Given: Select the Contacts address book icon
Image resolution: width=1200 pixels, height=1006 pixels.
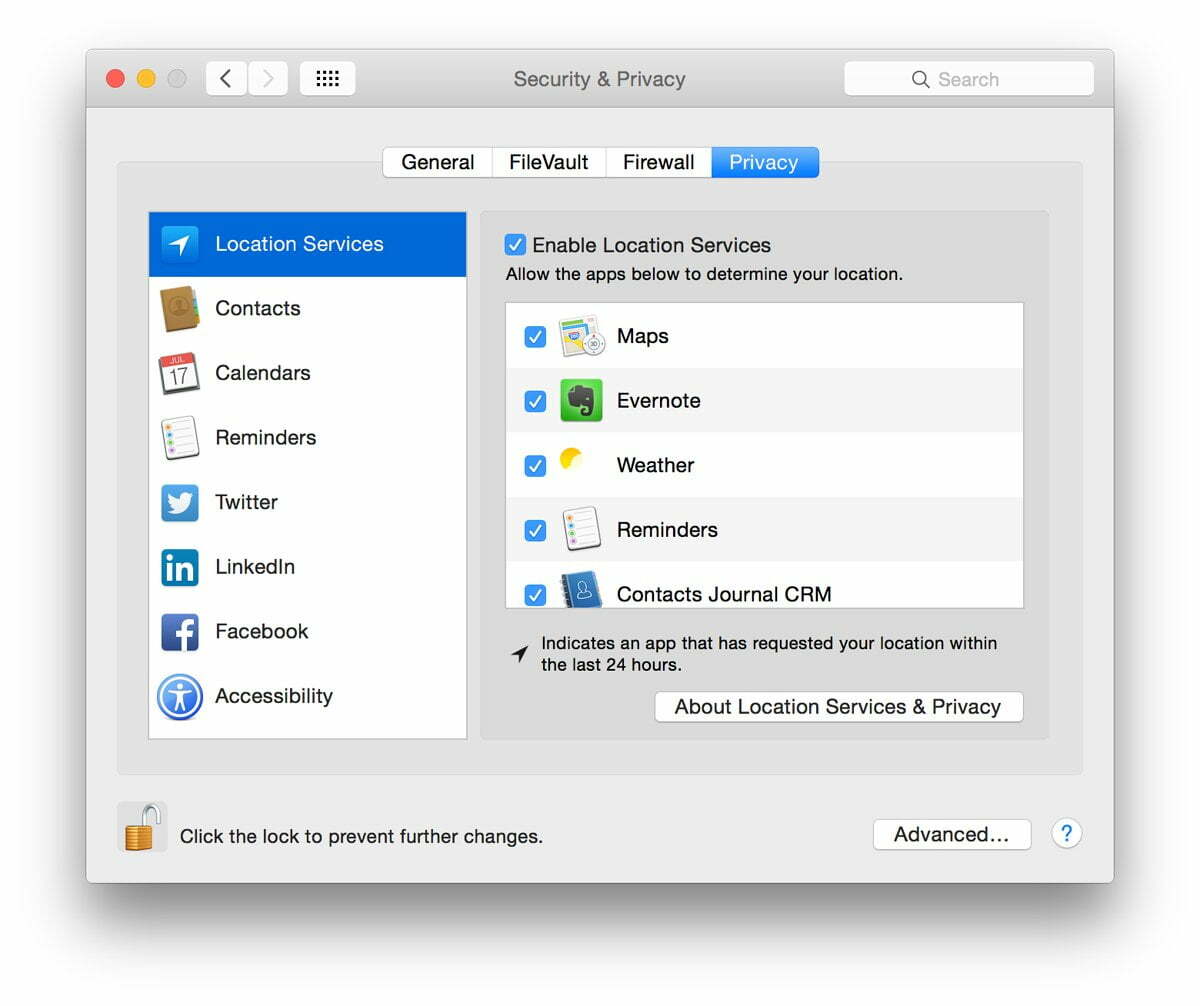Looking at the screenshot, I should coord(179,308).
